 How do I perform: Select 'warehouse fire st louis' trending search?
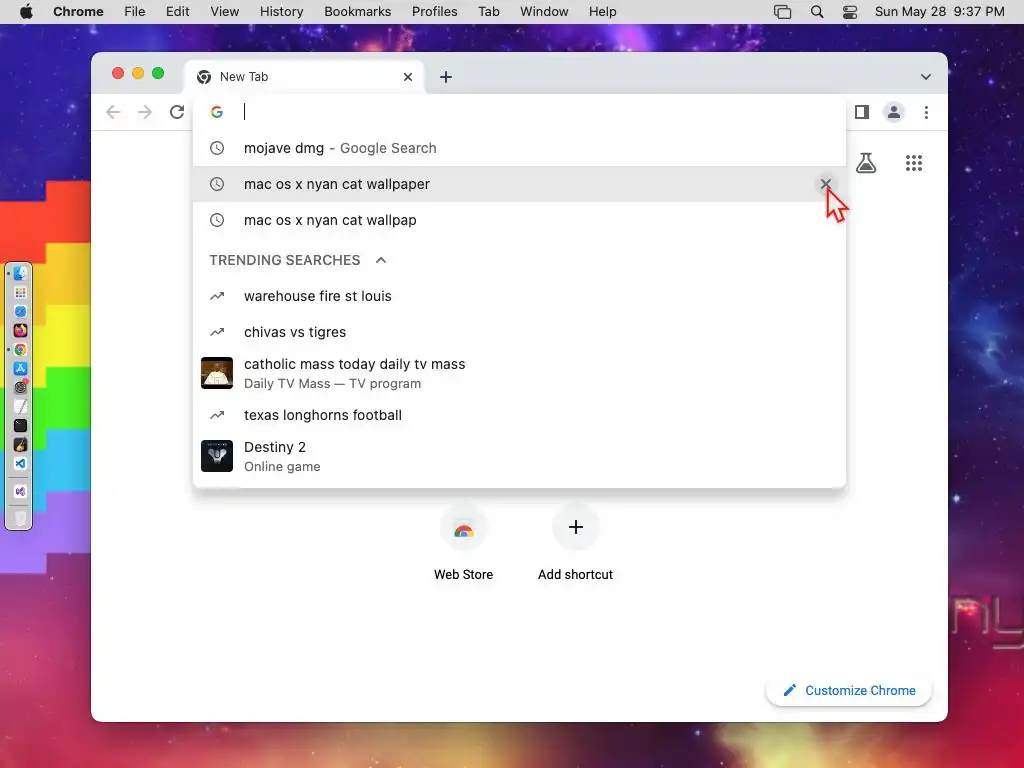pos(519,296)
